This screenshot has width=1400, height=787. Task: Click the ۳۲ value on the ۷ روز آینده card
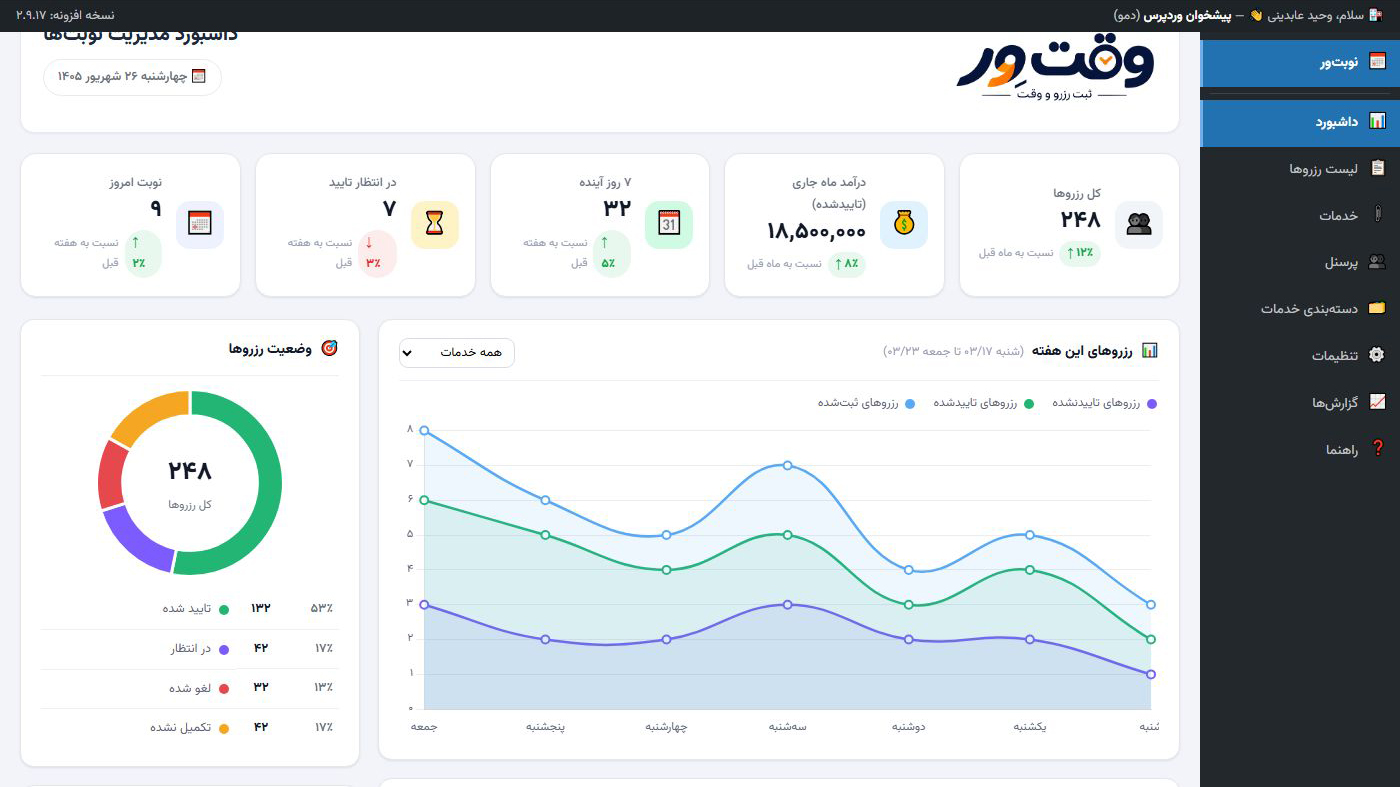coord(617,208)
